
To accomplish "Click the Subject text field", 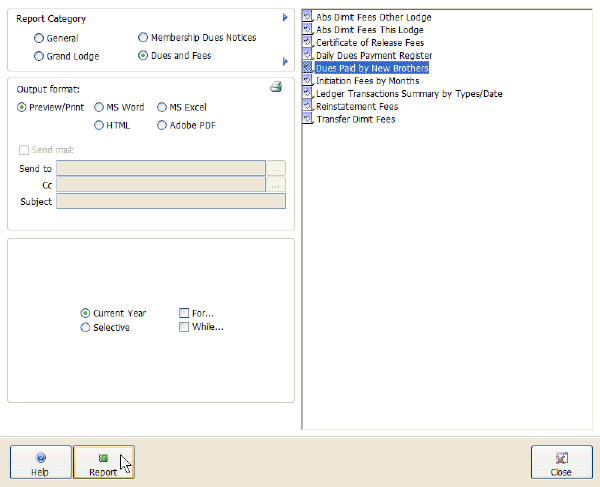I will [x=171, y=201].
